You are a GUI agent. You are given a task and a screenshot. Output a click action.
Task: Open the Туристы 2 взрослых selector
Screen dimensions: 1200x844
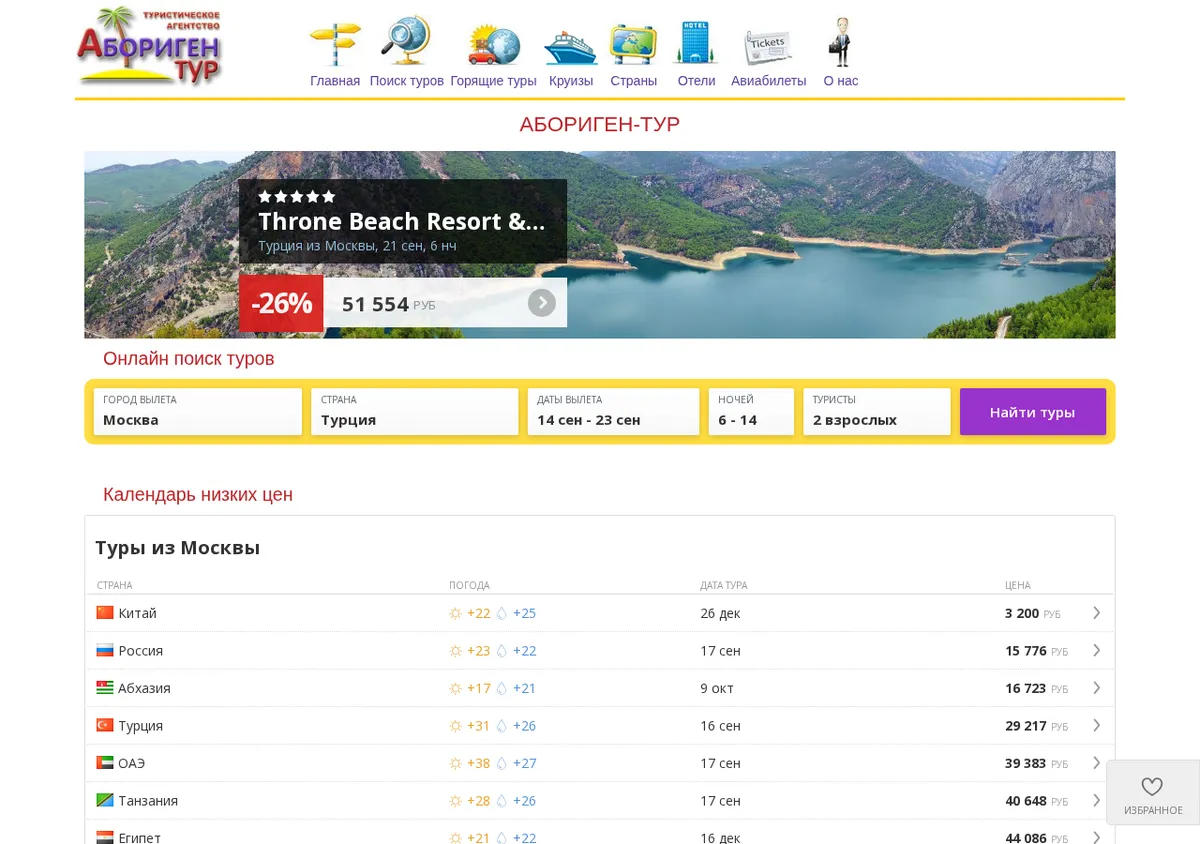877,411
